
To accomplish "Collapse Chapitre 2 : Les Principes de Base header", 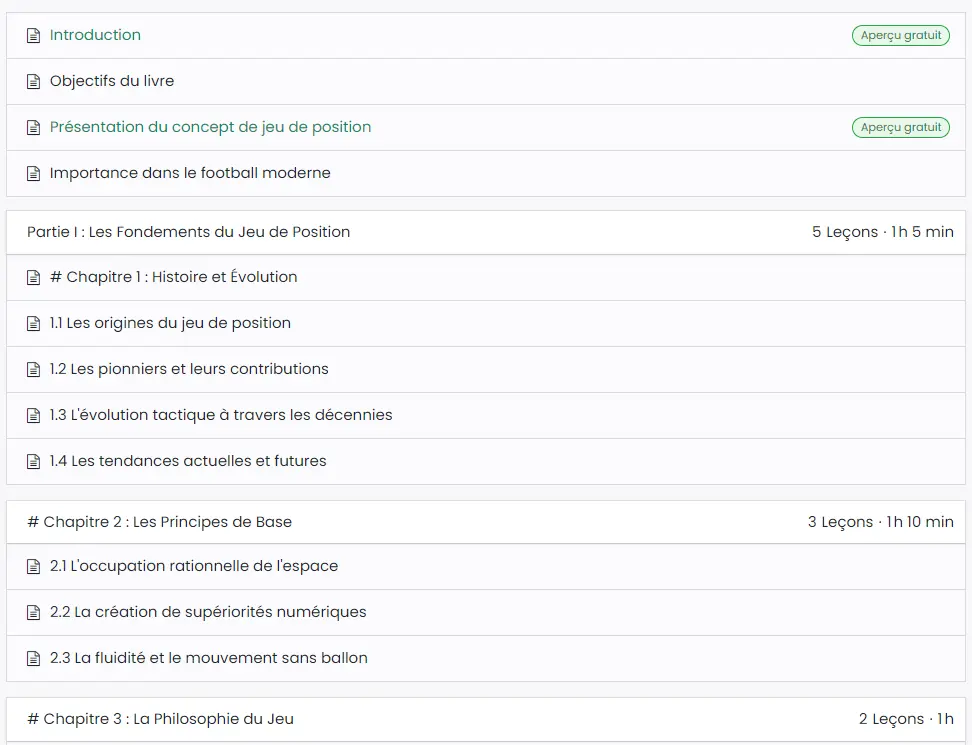I will coord(486,522).
